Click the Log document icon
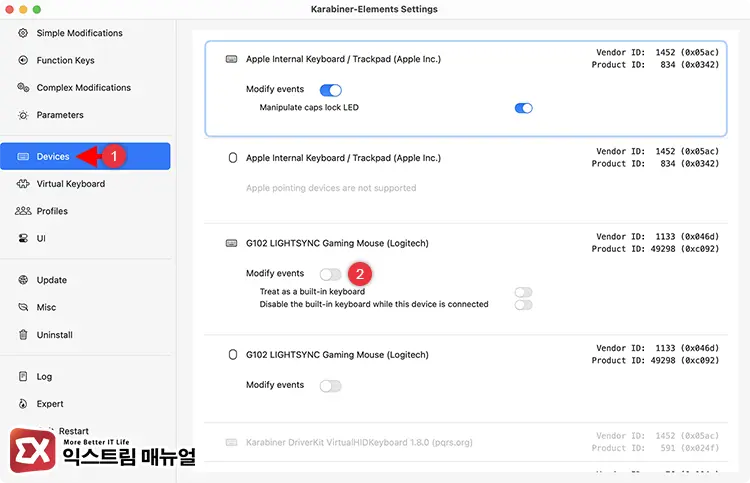Screen dimensions: 750x483 [23, 376]
